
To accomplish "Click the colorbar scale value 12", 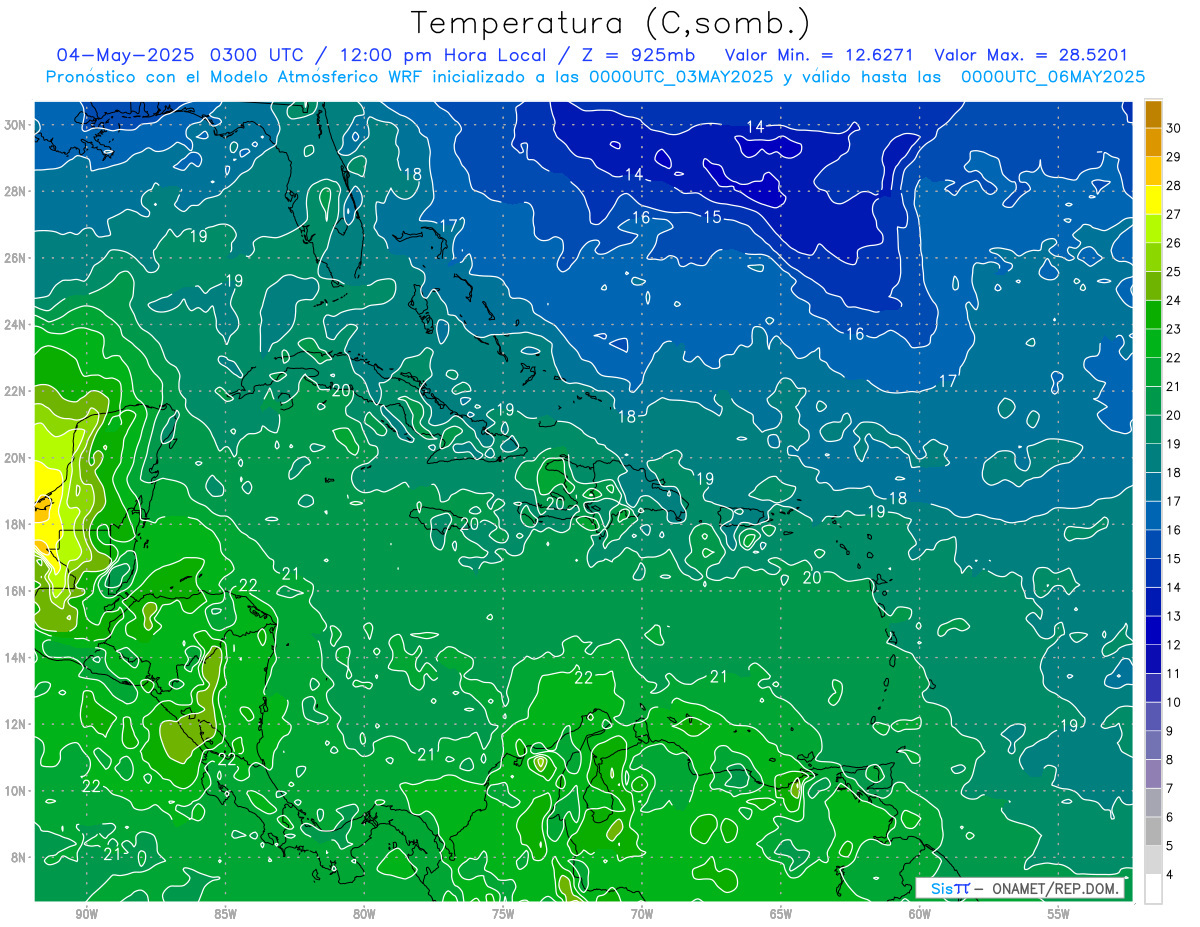I will (x=1174, y=645).
